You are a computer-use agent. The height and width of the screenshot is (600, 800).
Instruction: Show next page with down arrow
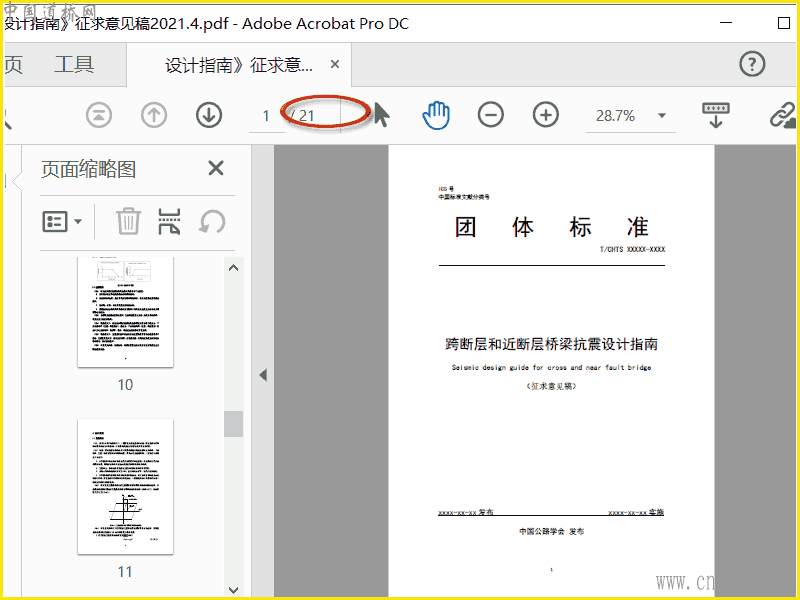point(209,115)
